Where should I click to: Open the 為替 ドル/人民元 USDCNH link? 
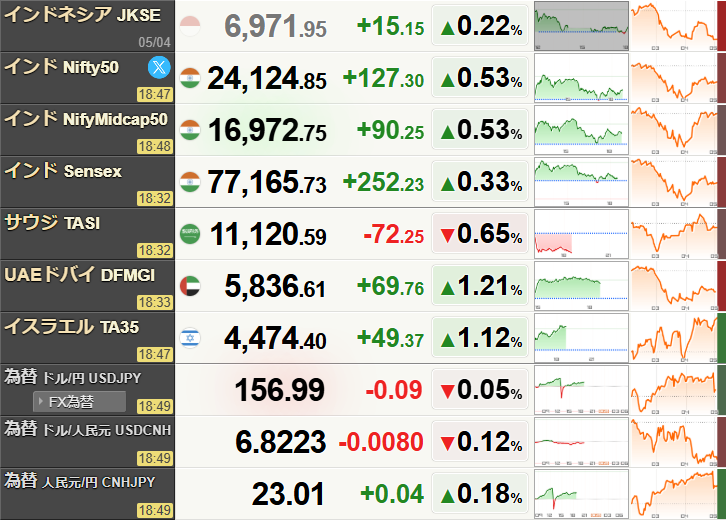pos(88,429)
